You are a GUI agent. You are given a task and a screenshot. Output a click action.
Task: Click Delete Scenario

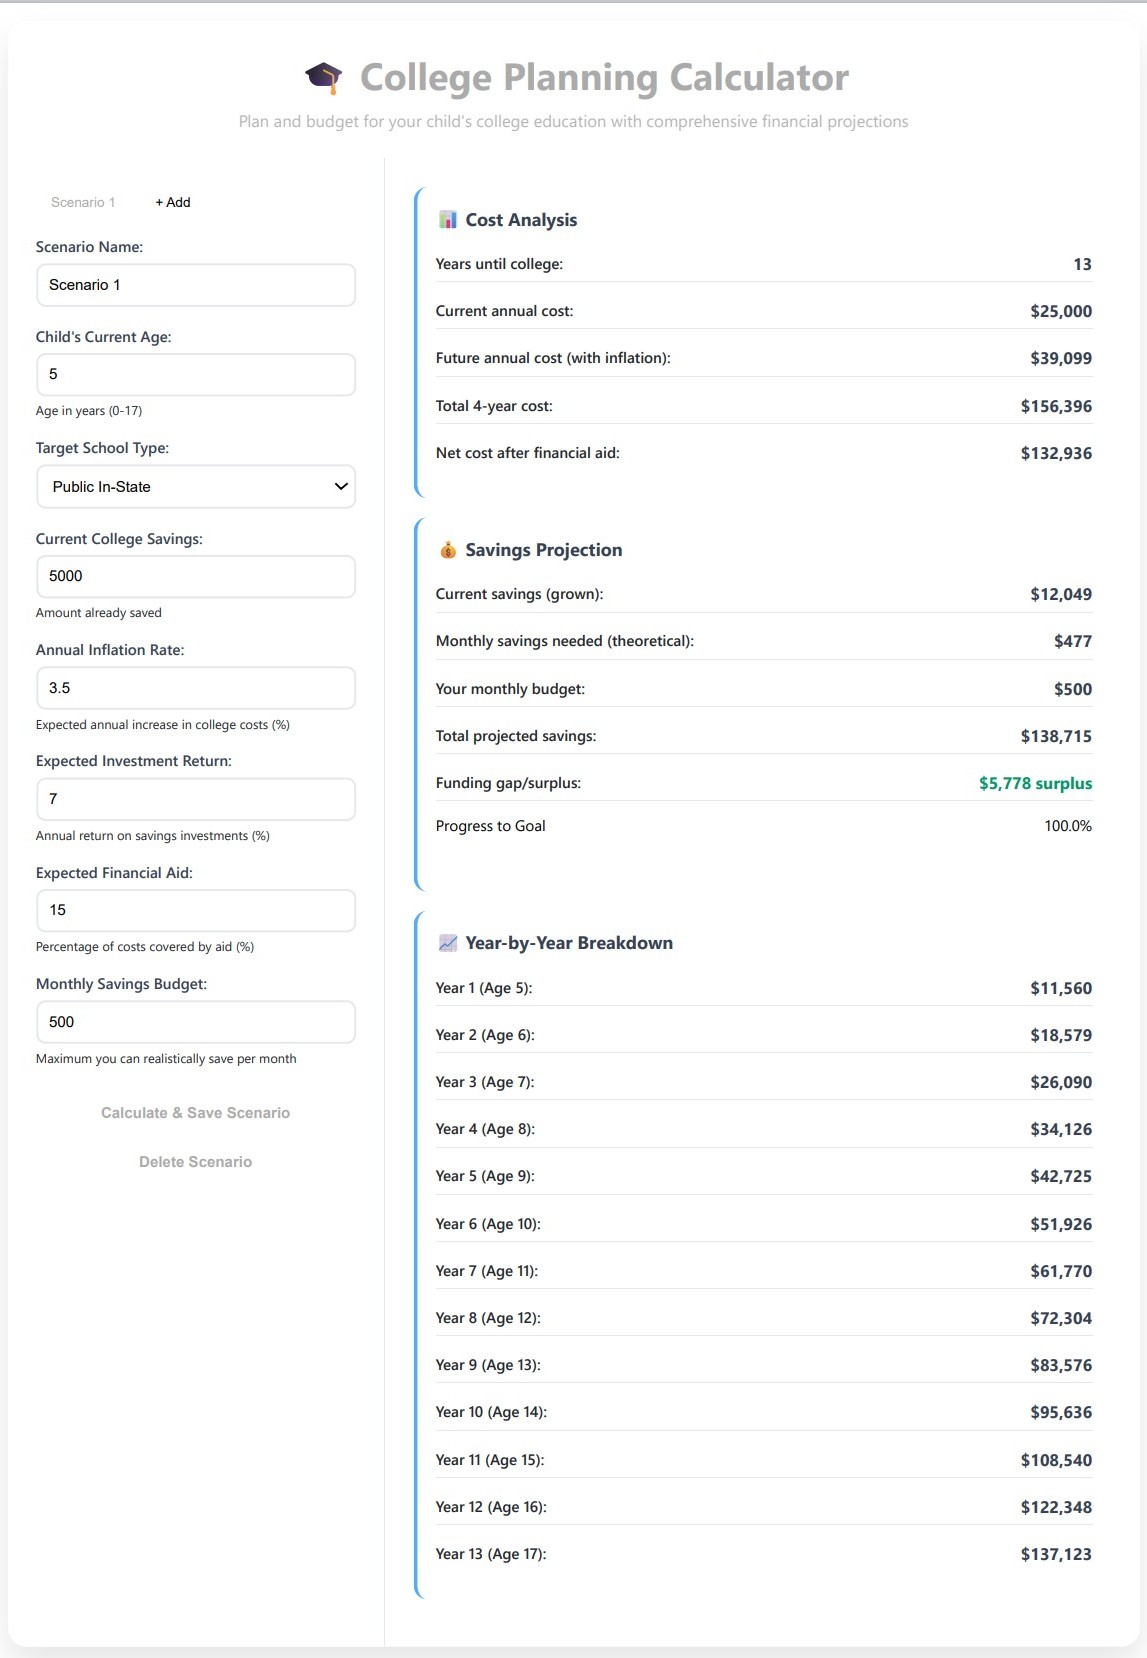pos(195,1161)
